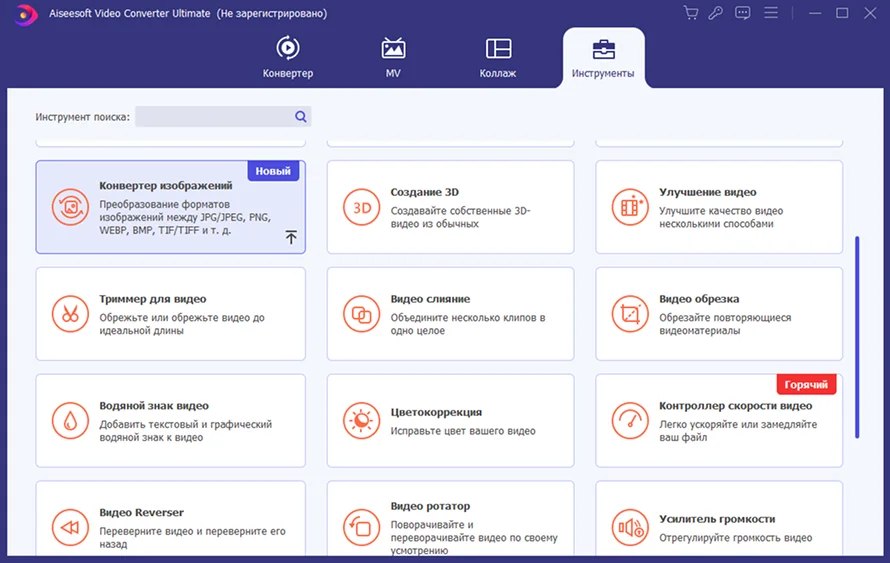Open the Видео Reverser title
The image size is (890, 563).
coord(141,512)
